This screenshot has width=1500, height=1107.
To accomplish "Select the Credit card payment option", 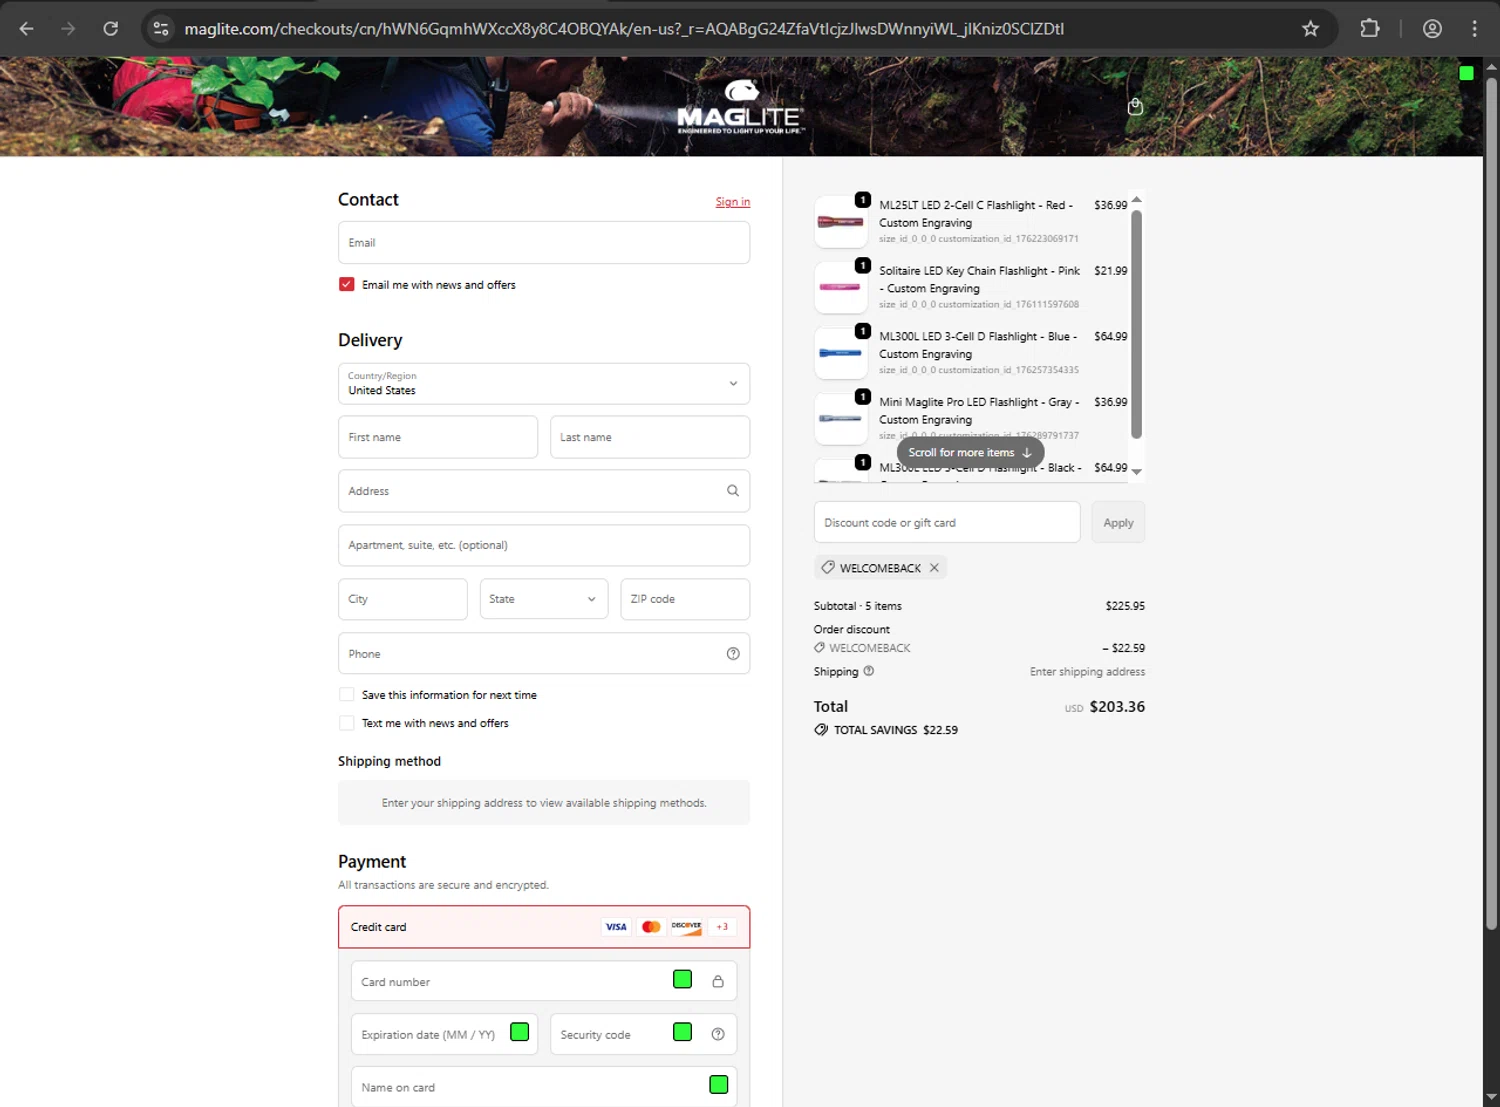I will point(544,927).
